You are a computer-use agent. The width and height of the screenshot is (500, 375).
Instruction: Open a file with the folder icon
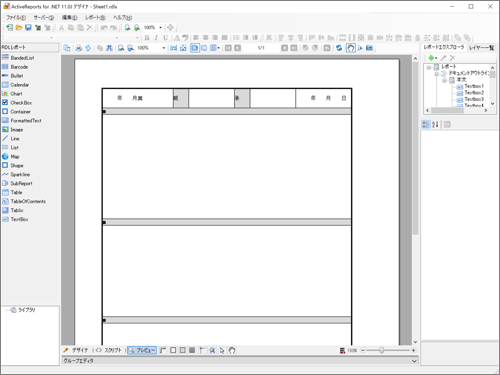(x=19, y=28)
